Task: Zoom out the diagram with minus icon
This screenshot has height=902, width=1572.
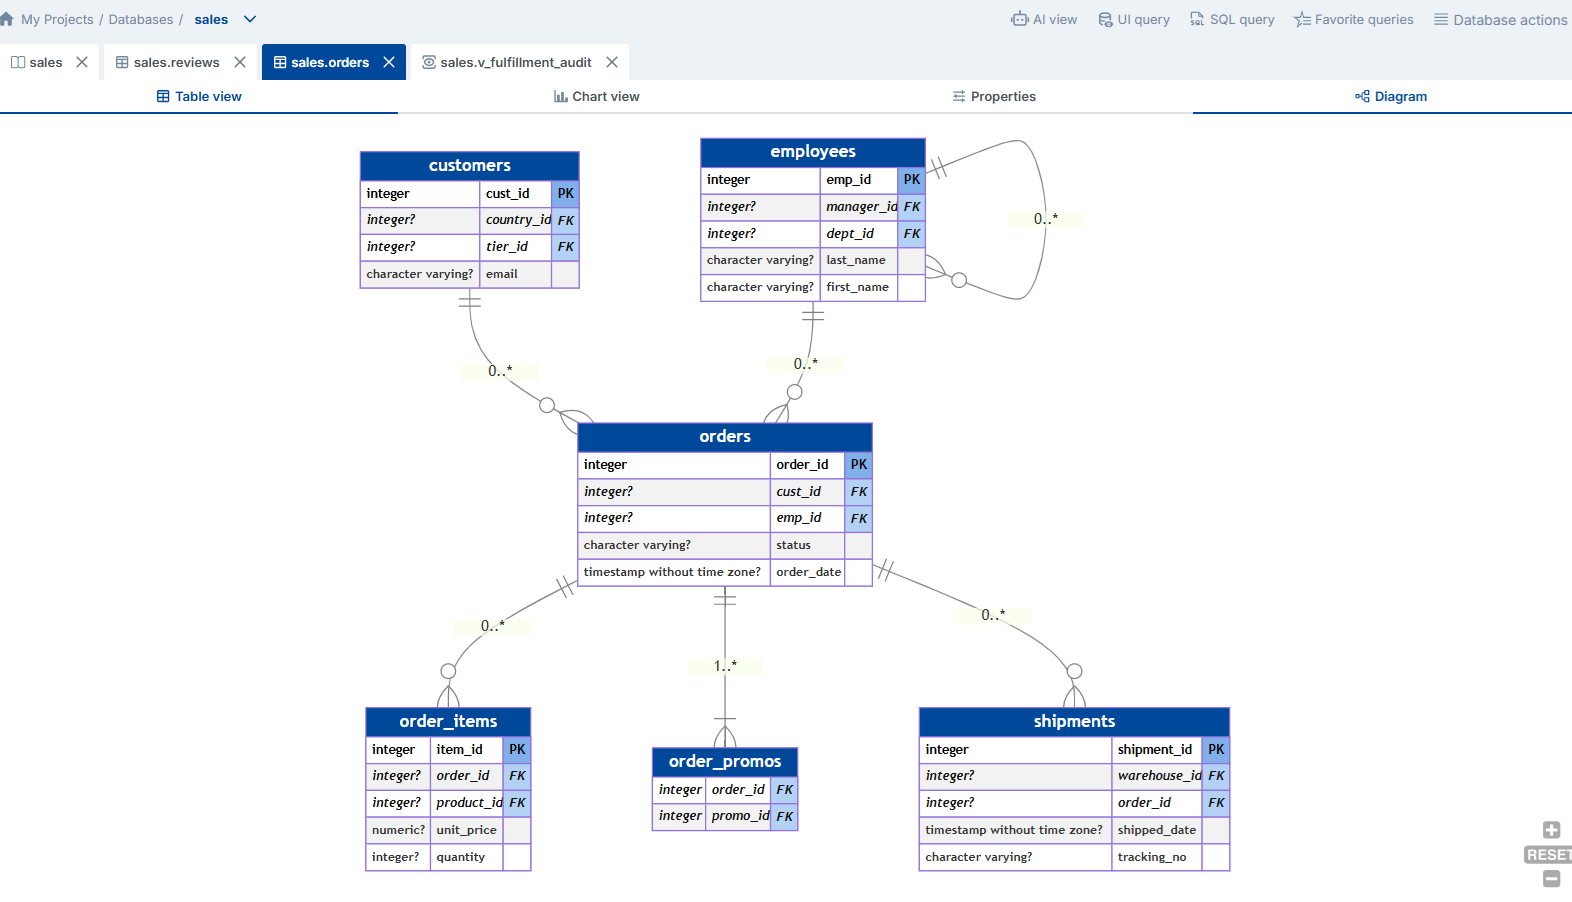Action: pos(1551,879)
